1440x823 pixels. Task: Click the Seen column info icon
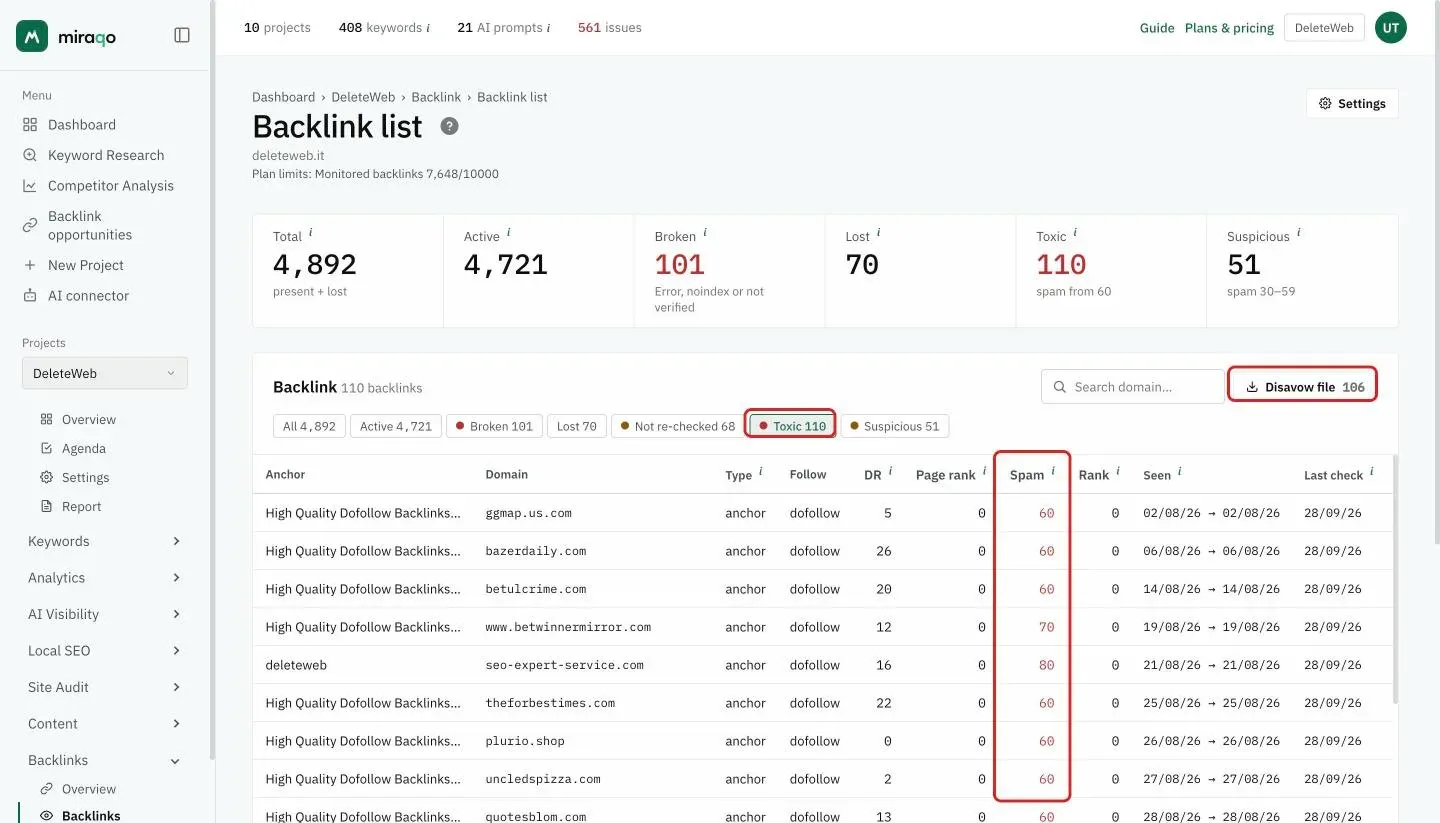pyautogui.click(x=1179, y=471)
